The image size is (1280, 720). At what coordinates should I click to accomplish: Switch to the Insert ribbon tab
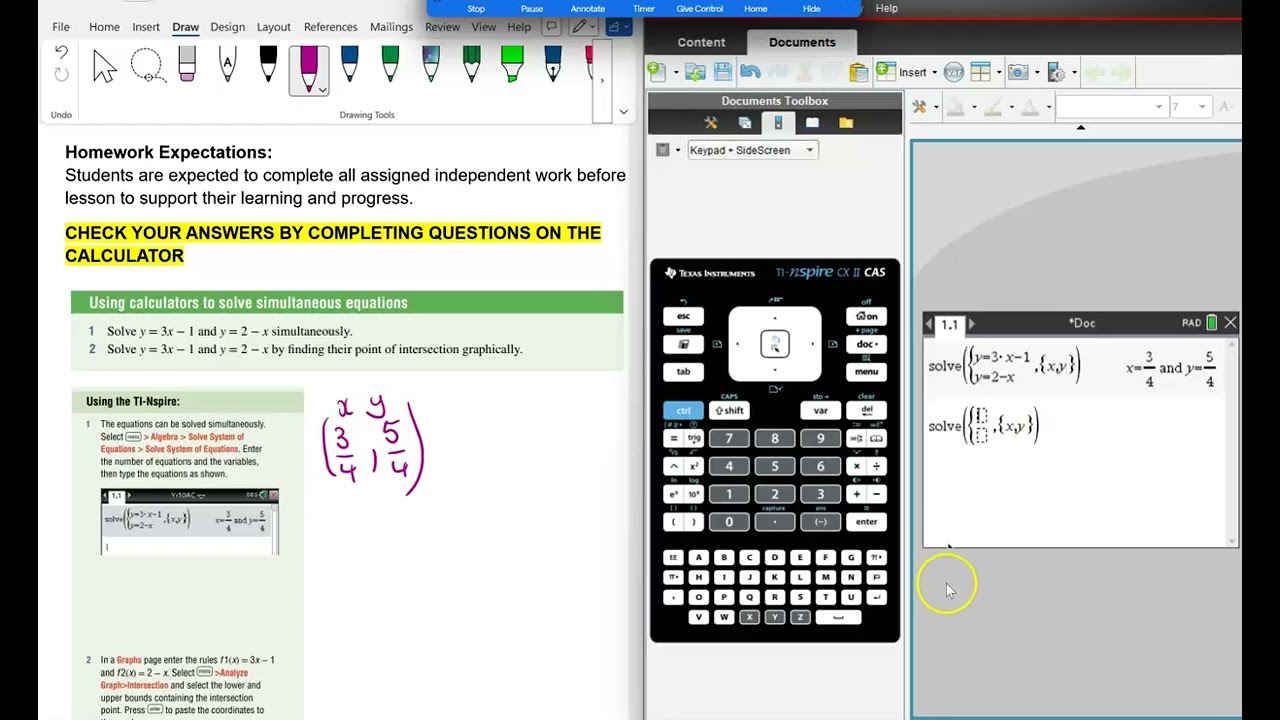[146, 27]
